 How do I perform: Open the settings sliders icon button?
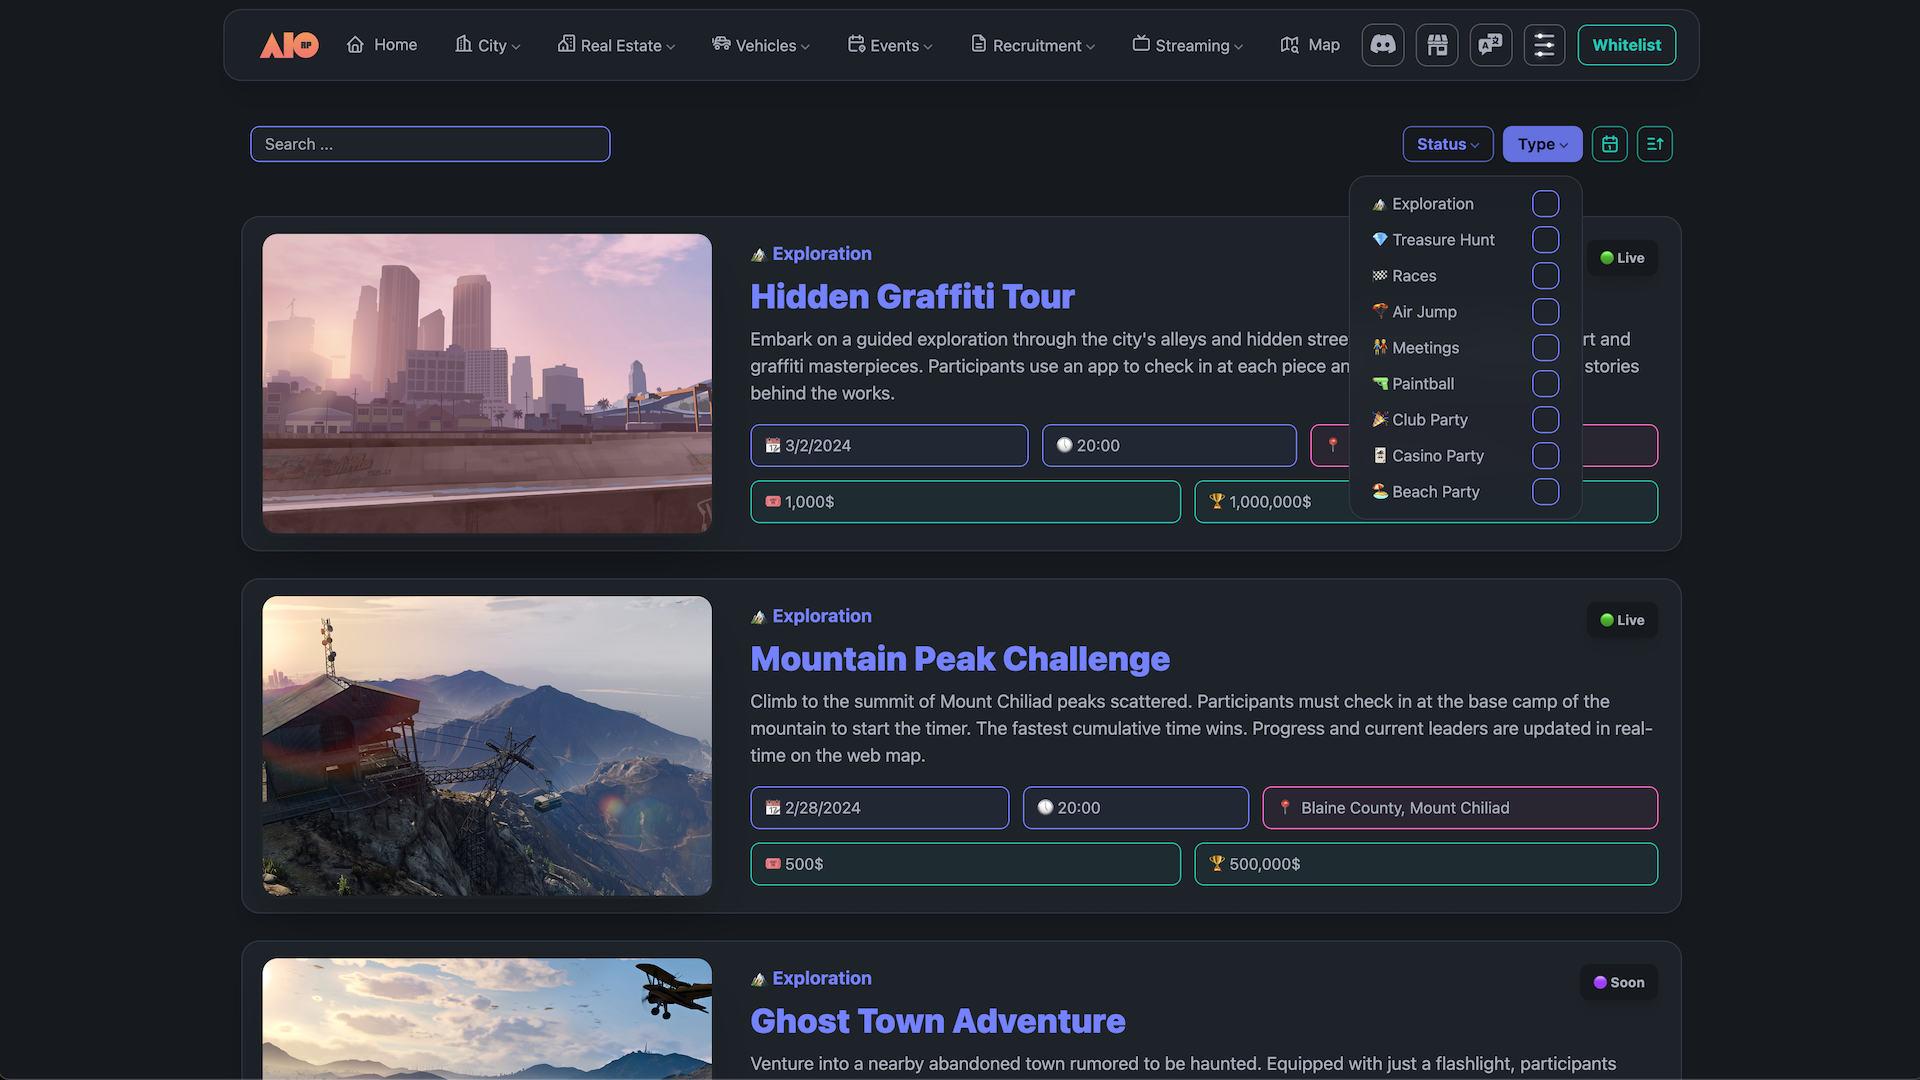(1544, 45)
